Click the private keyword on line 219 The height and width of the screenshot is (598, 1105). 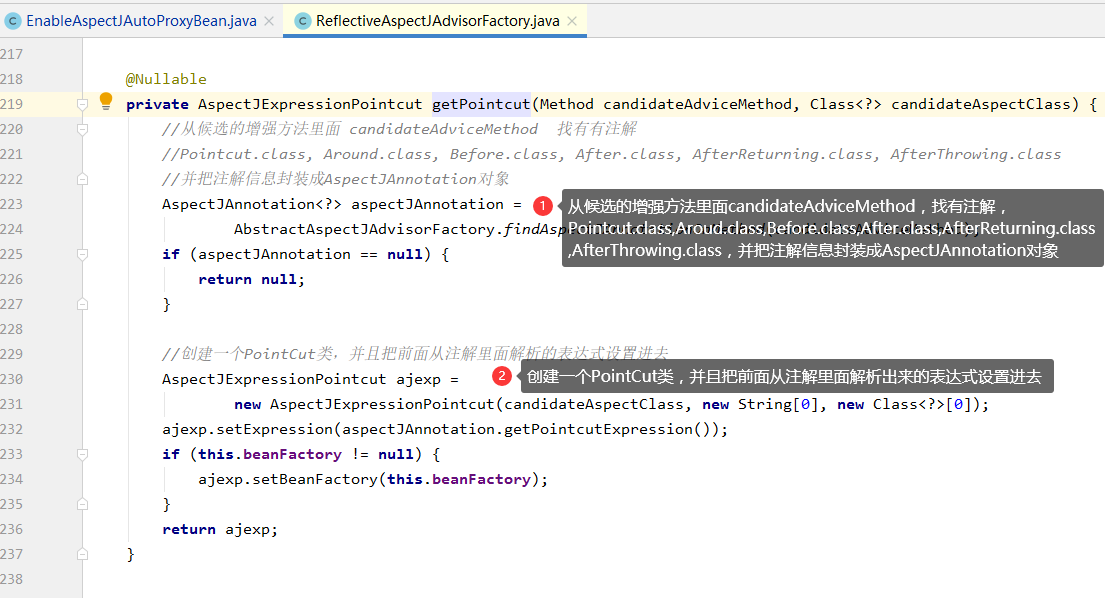157,104
